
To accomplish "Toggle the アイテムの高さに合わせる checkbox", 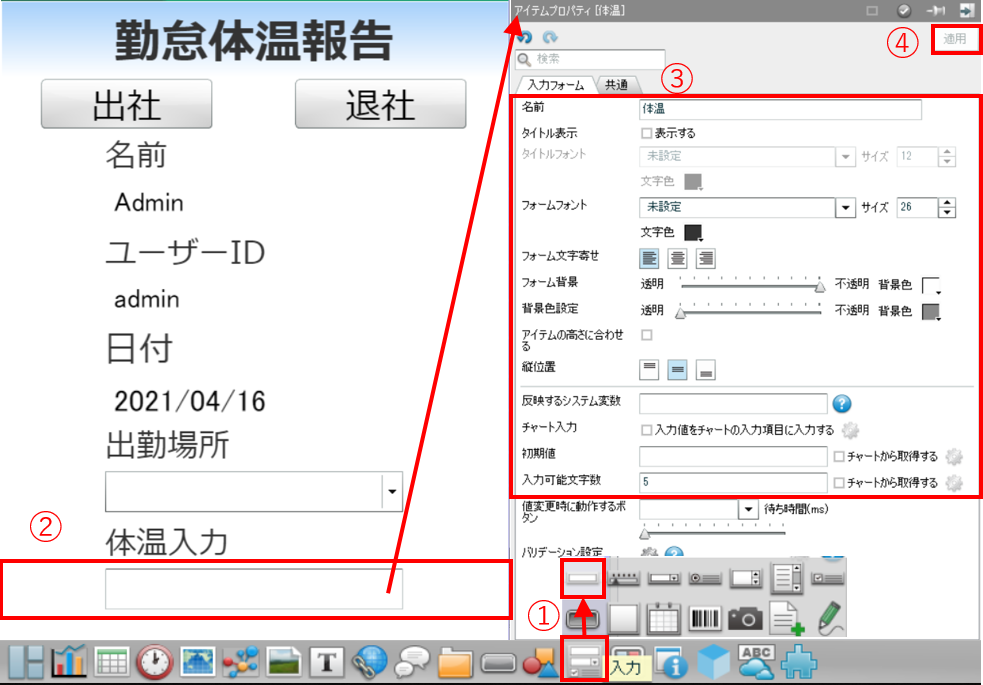I will pos(646,335).
